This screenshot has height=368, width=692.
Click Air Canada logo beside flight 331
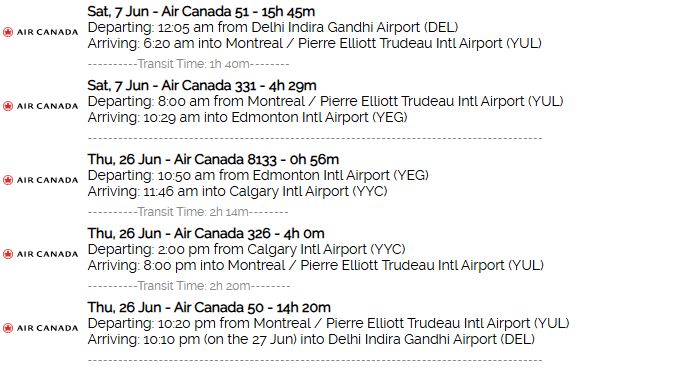40,106
